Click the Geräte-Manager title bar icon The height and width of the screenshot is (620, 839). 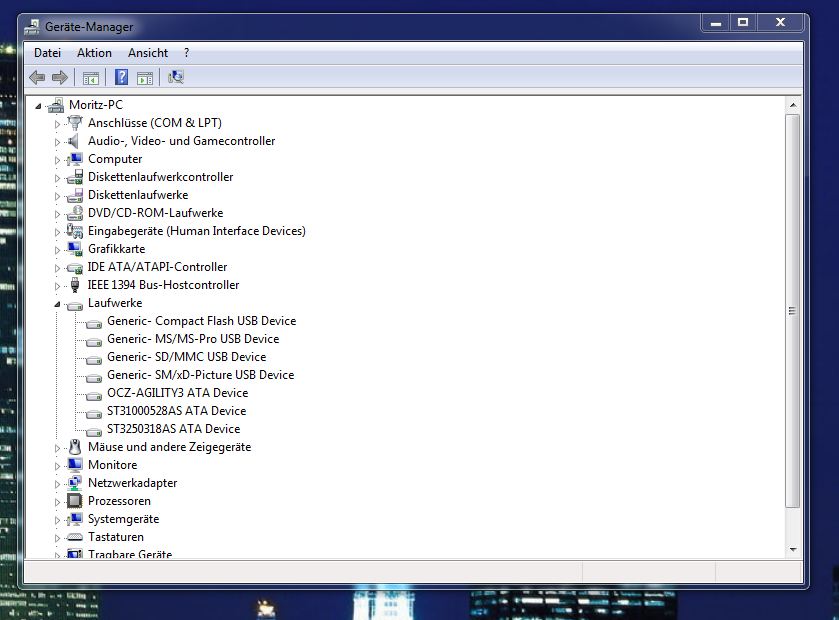[x=32, y=27]
